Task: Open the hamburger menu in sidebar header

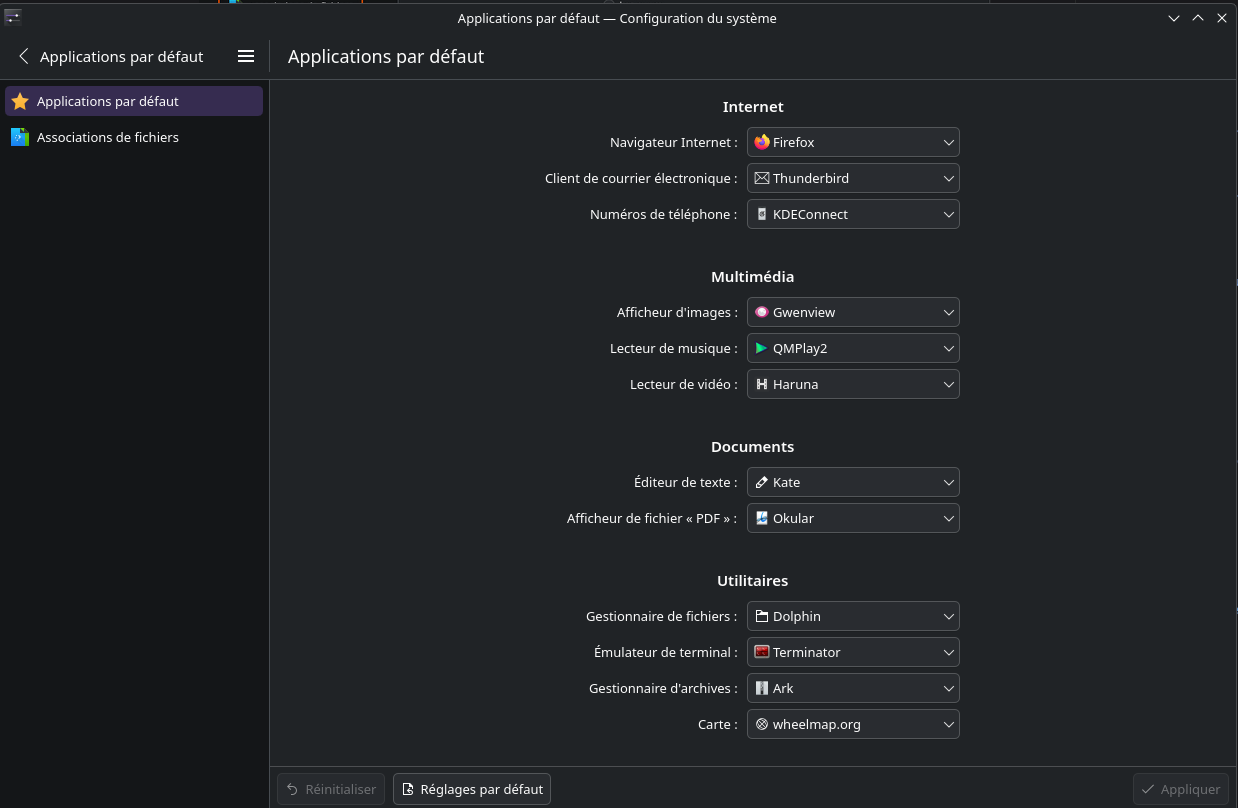Action: (x=246, y=57)
